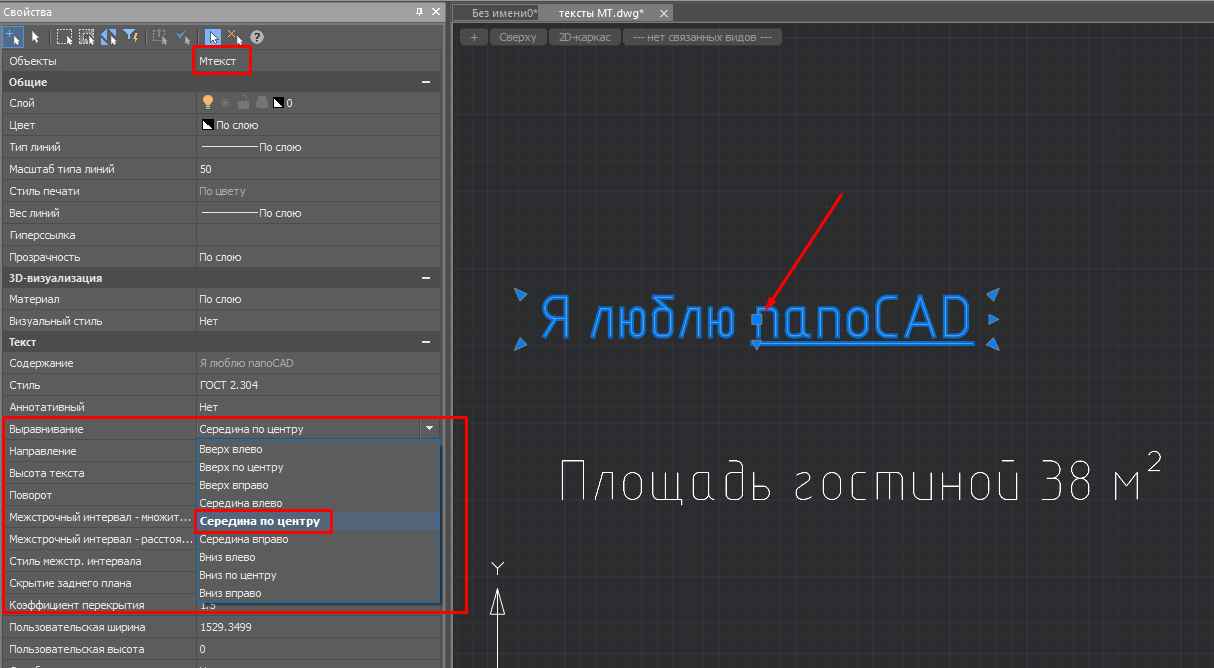This screenshot has width=1214, height=668.
Task: Click the plain arrow cursor icon left of the dashed-rectangle icon
Action: (36, 37)
